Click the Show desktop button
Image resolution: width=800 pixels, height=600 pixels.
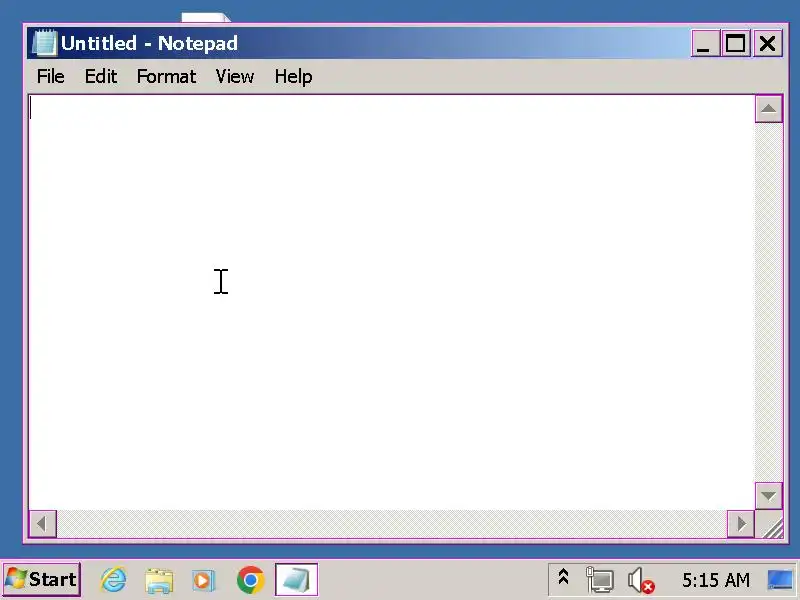781,580
